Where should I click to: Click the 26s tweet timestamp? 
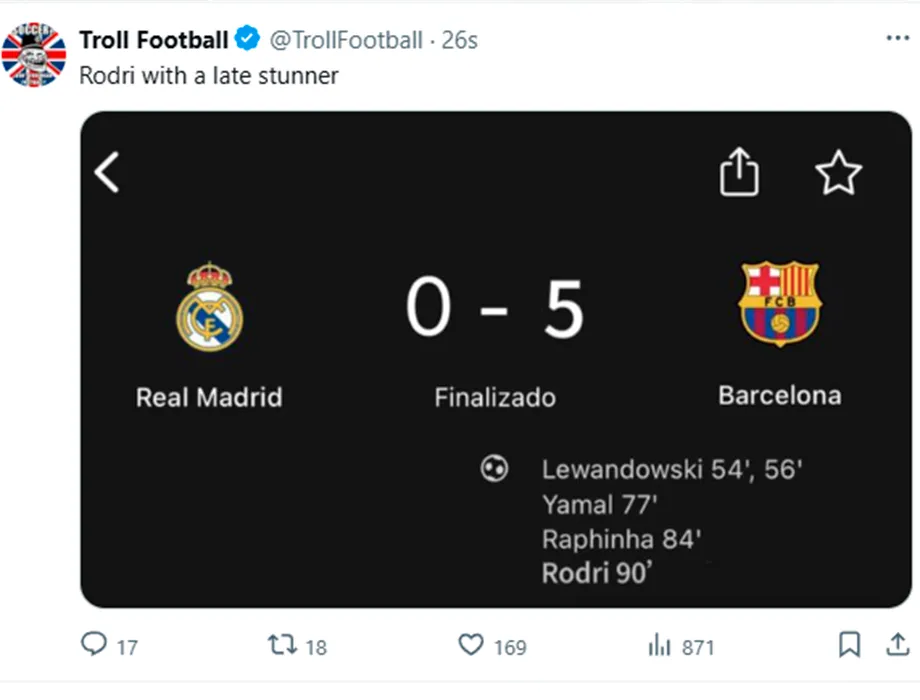pyautogui.click(x=460, y=40)
